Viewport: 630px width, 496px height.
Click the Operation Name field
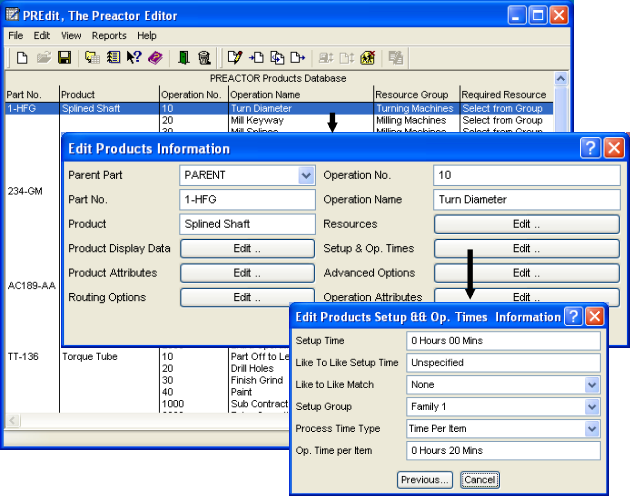(x=527, y=200)
